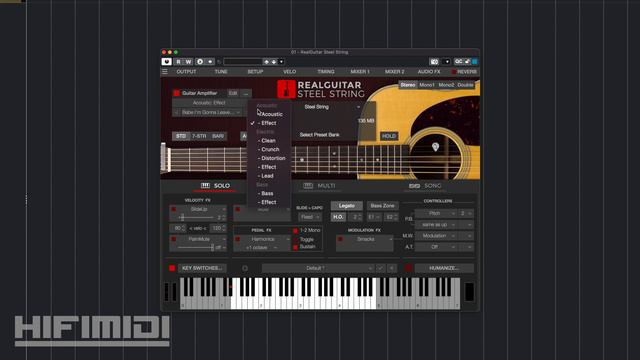Open the A.T. Off controller dropdown

tap(436, 247)
